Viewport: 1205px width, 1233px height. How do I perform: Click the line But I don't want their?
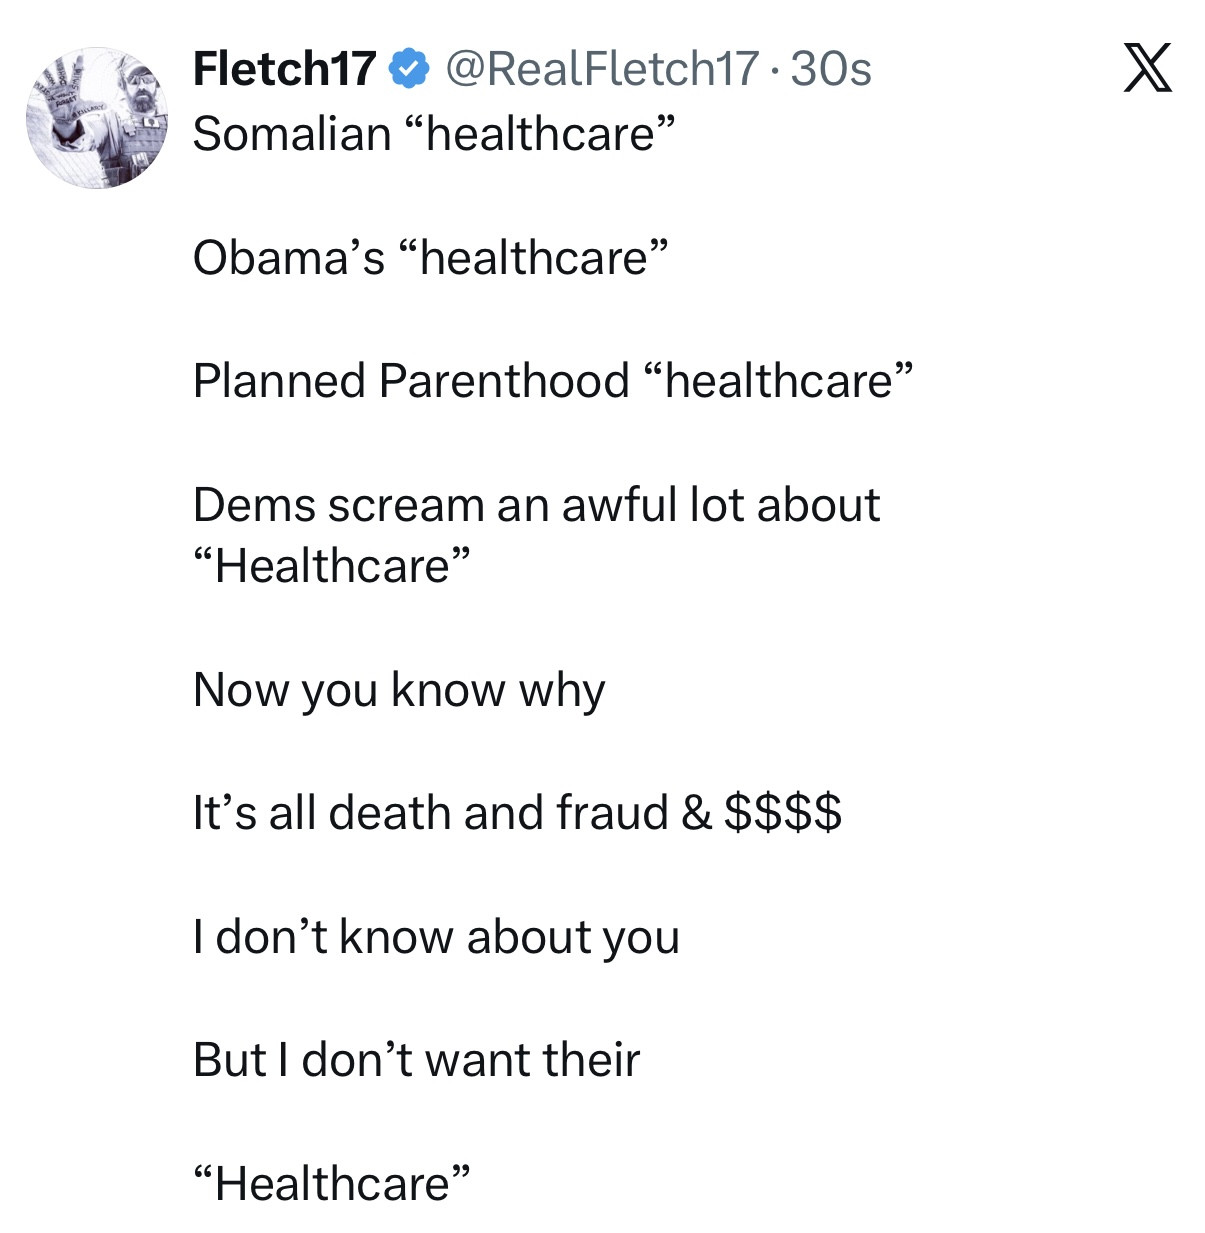tap(416, 1060)
